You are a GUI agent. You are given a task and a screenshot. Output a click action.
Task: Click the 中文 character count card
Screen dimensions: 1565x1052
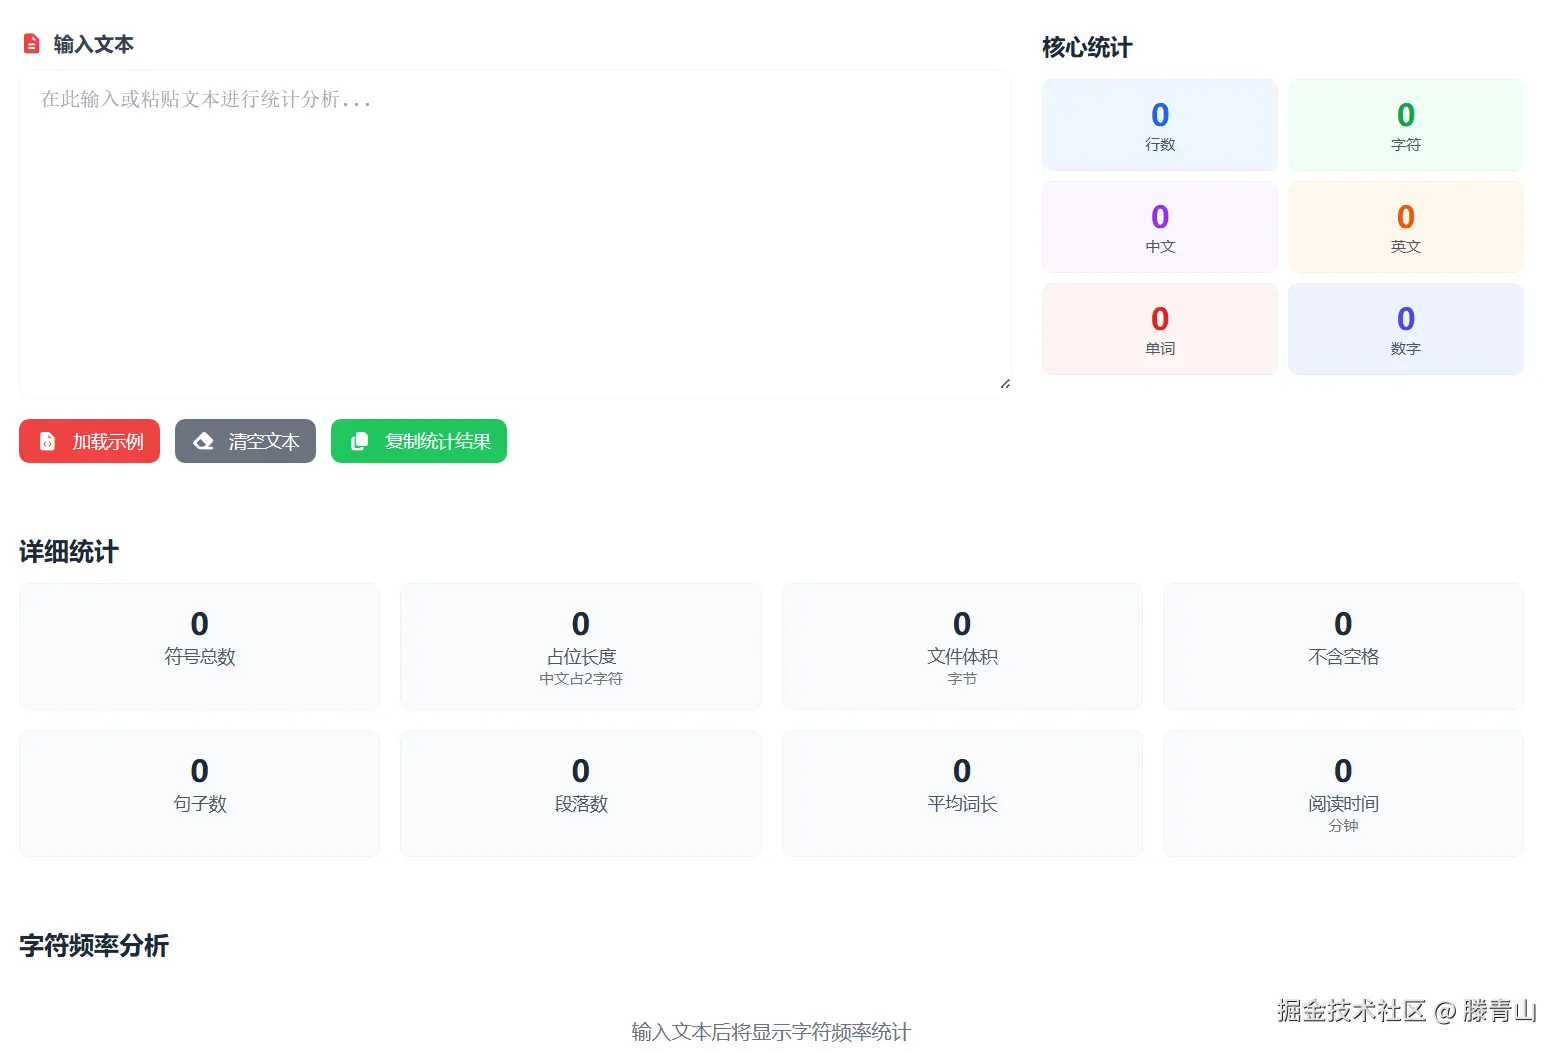click(1159, 227)
